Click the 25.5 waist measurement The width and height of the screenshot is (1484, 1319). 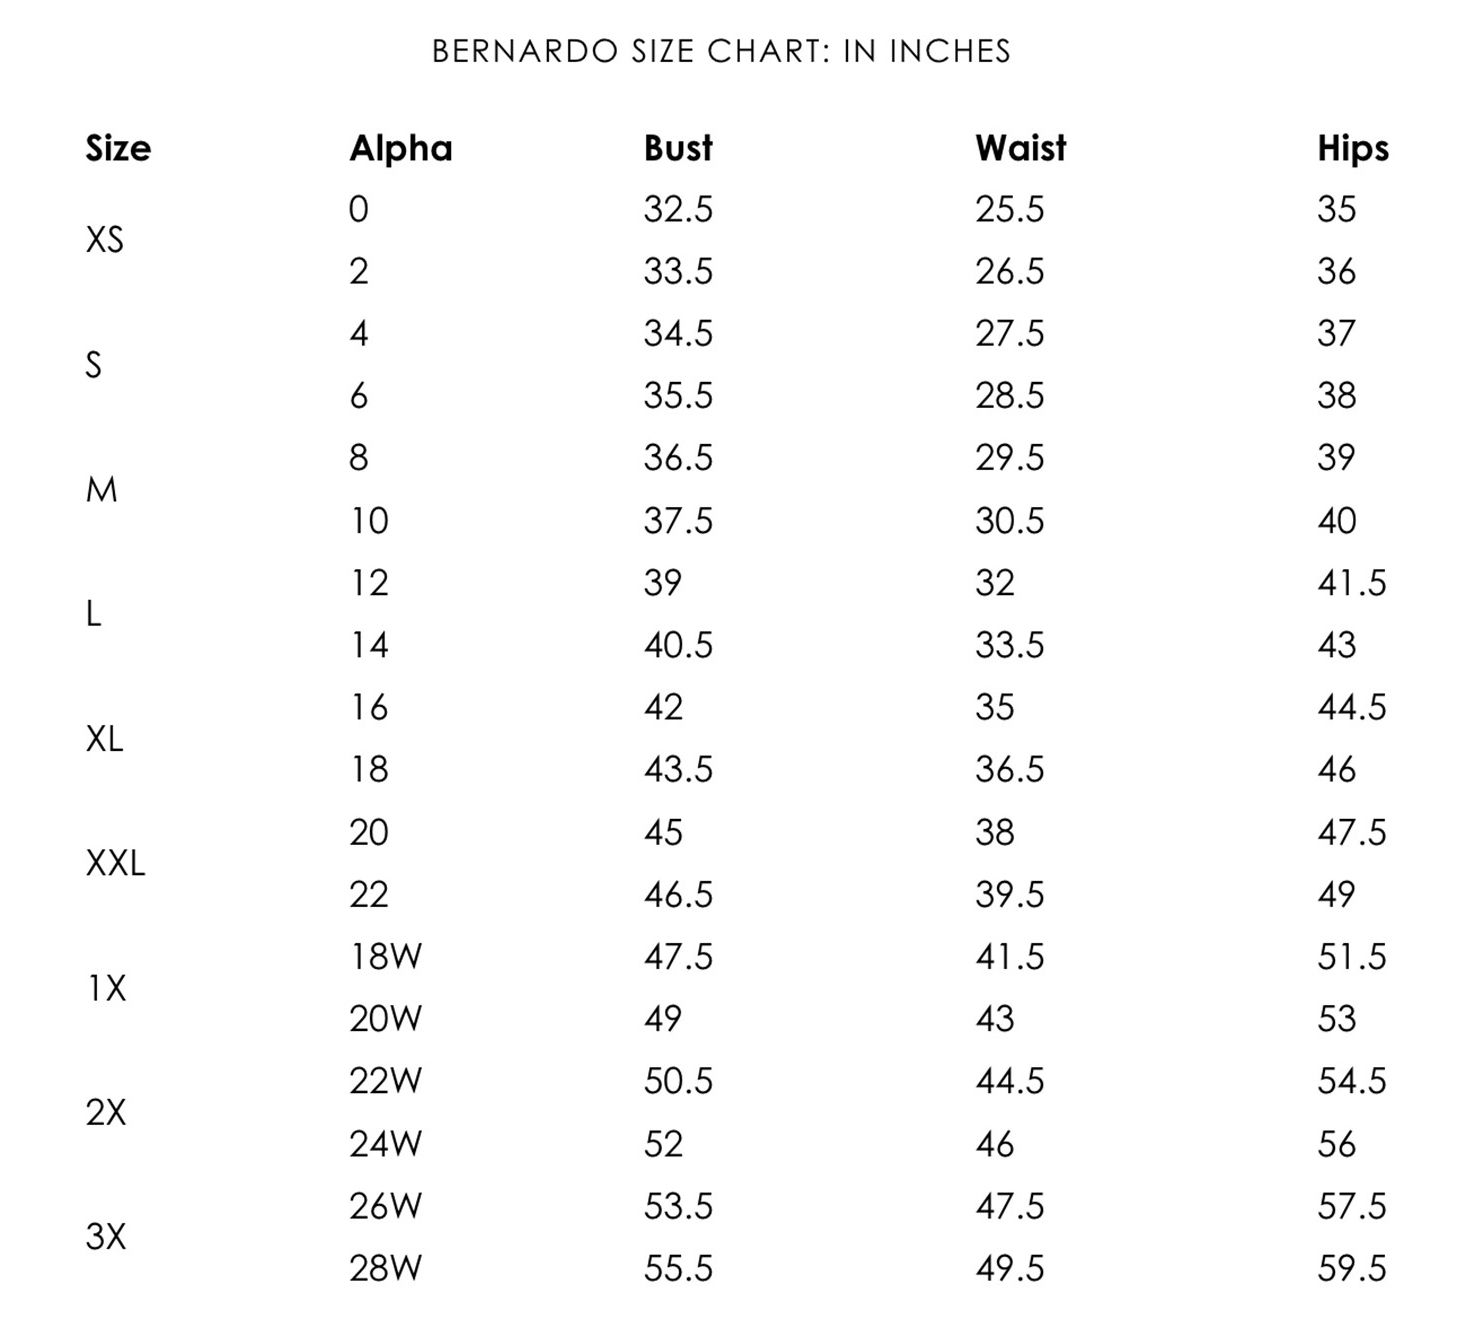1009,209
